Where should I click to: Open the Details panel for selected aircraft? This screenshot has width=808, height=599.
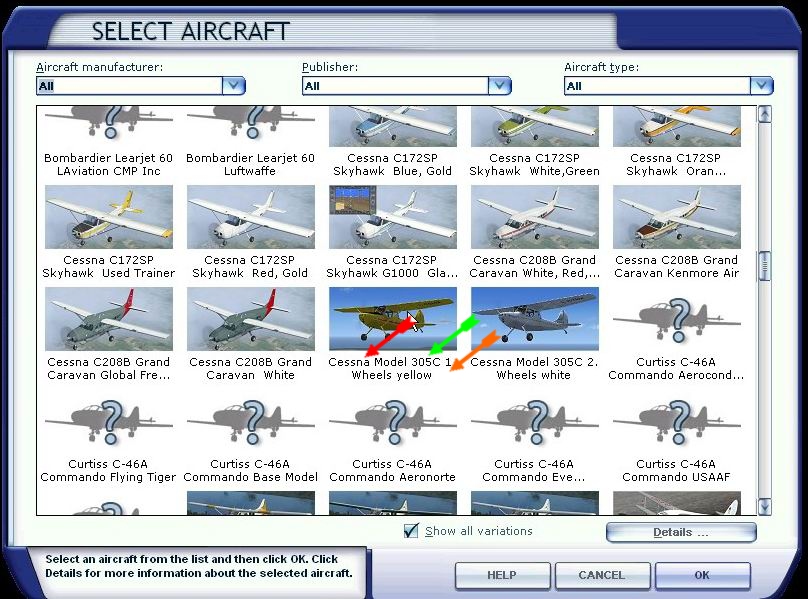click(x=680, y=532)
